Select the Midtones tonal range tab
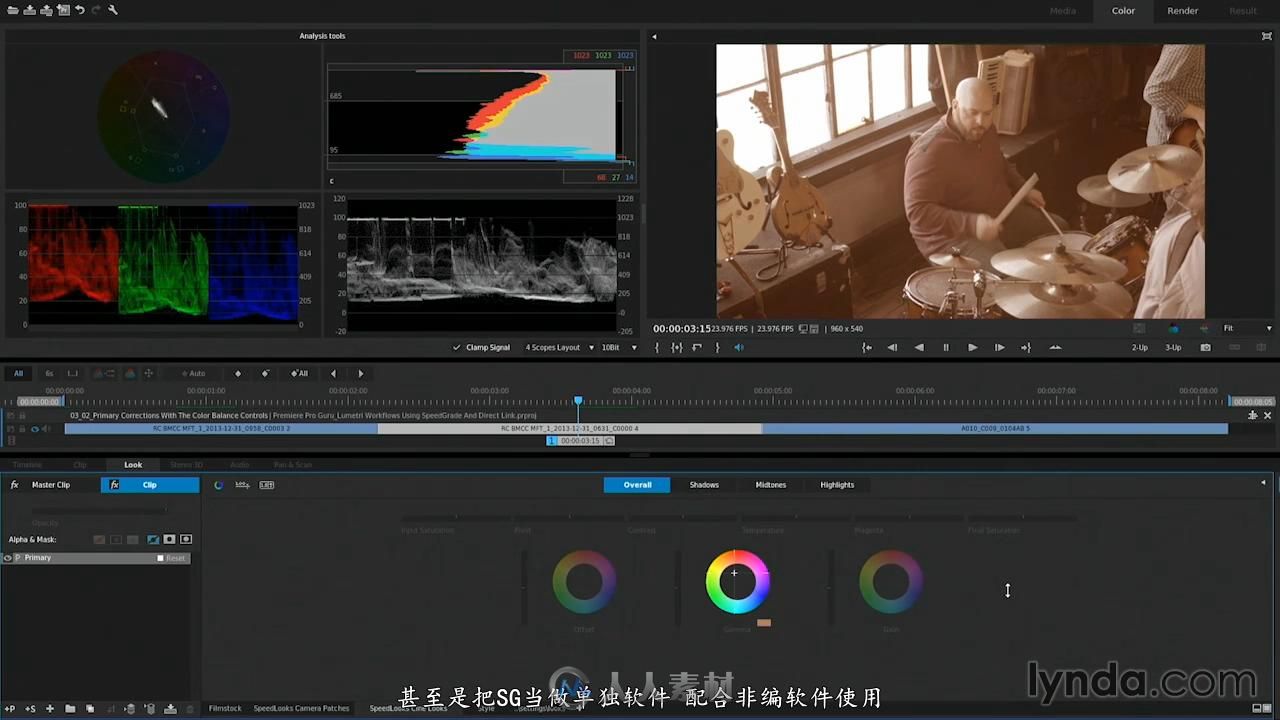The image size is (1280, 720). 770,484
